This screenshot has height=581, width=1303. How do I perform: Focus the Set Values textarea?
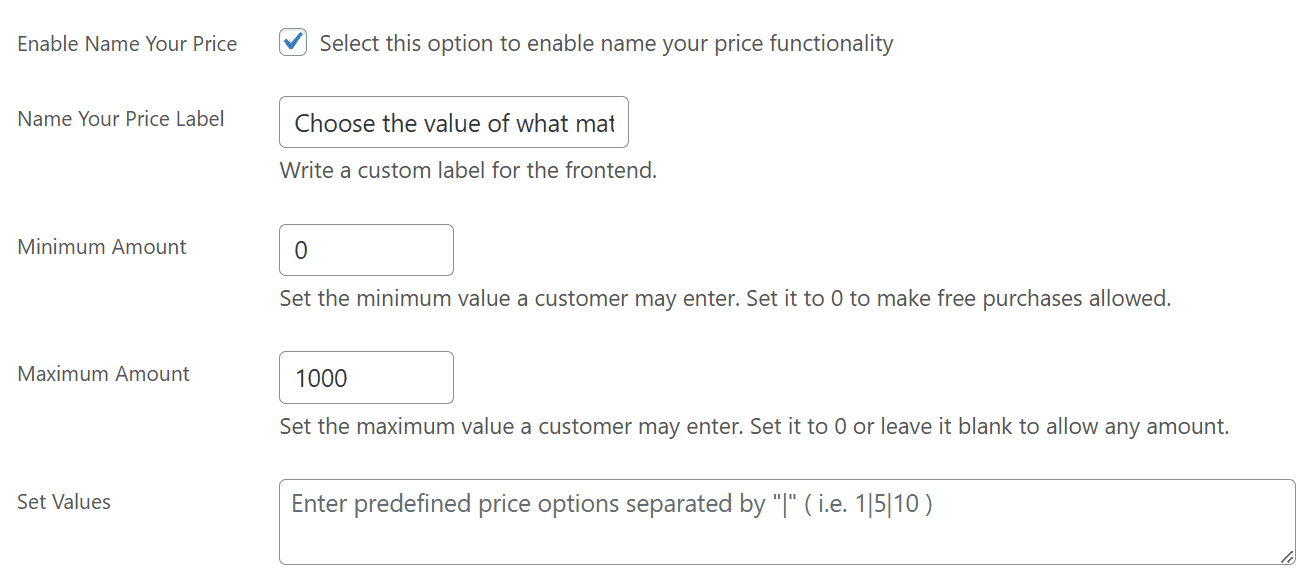[787, 522]
